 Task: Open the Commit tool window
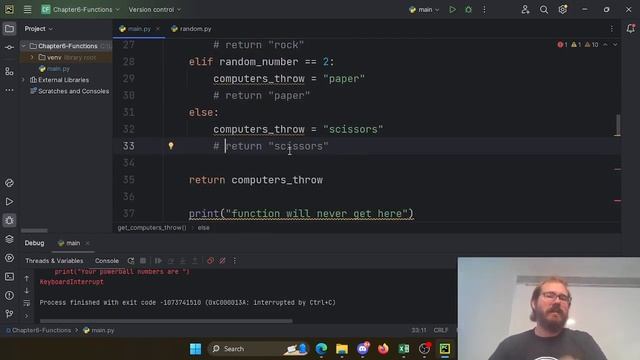9,47
